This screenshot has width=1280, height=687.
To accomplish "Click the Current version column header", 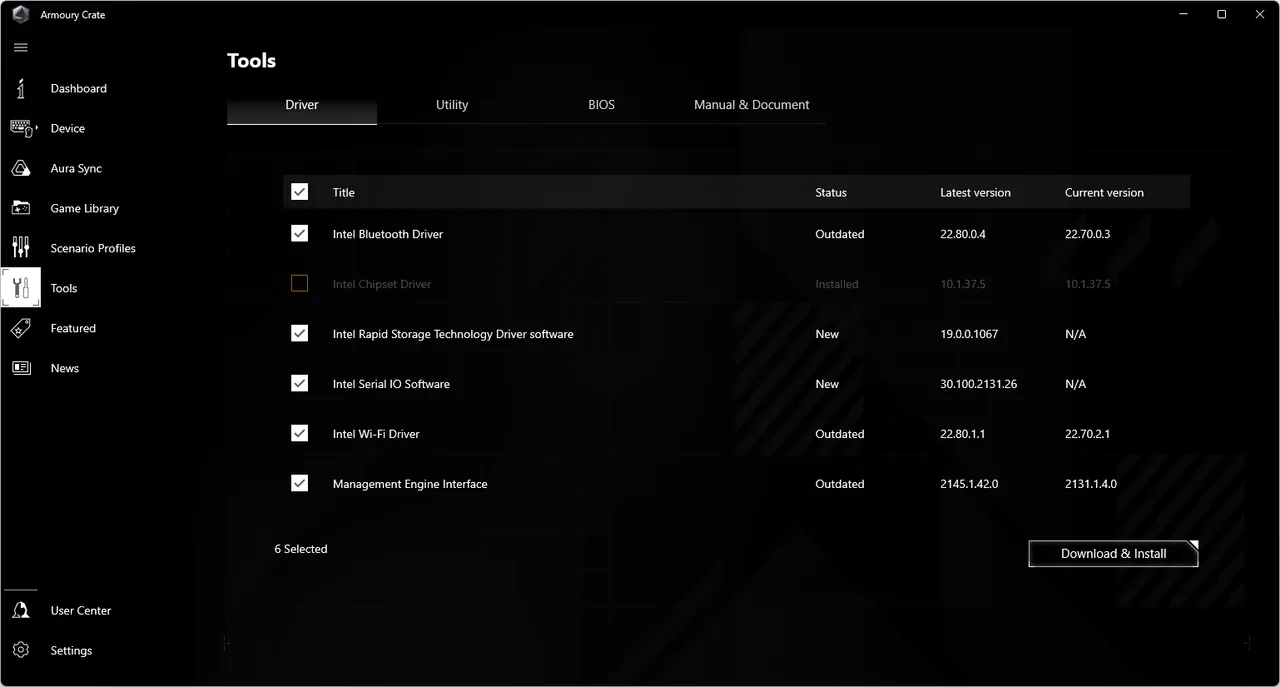I will point(1104,192).
